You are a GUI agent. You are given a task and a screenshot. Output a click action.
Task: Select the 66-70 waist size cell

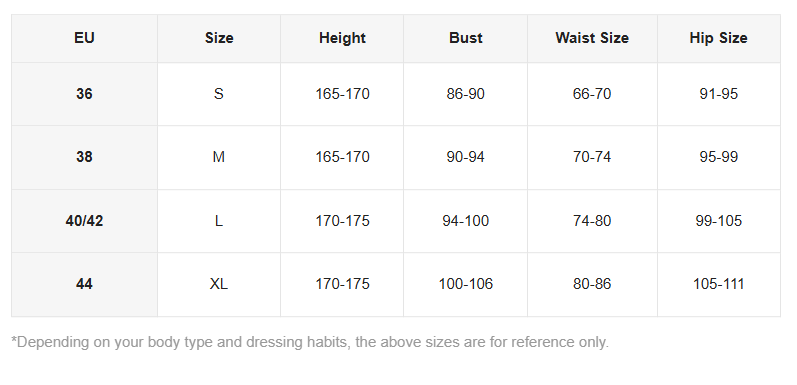point(592,94)
